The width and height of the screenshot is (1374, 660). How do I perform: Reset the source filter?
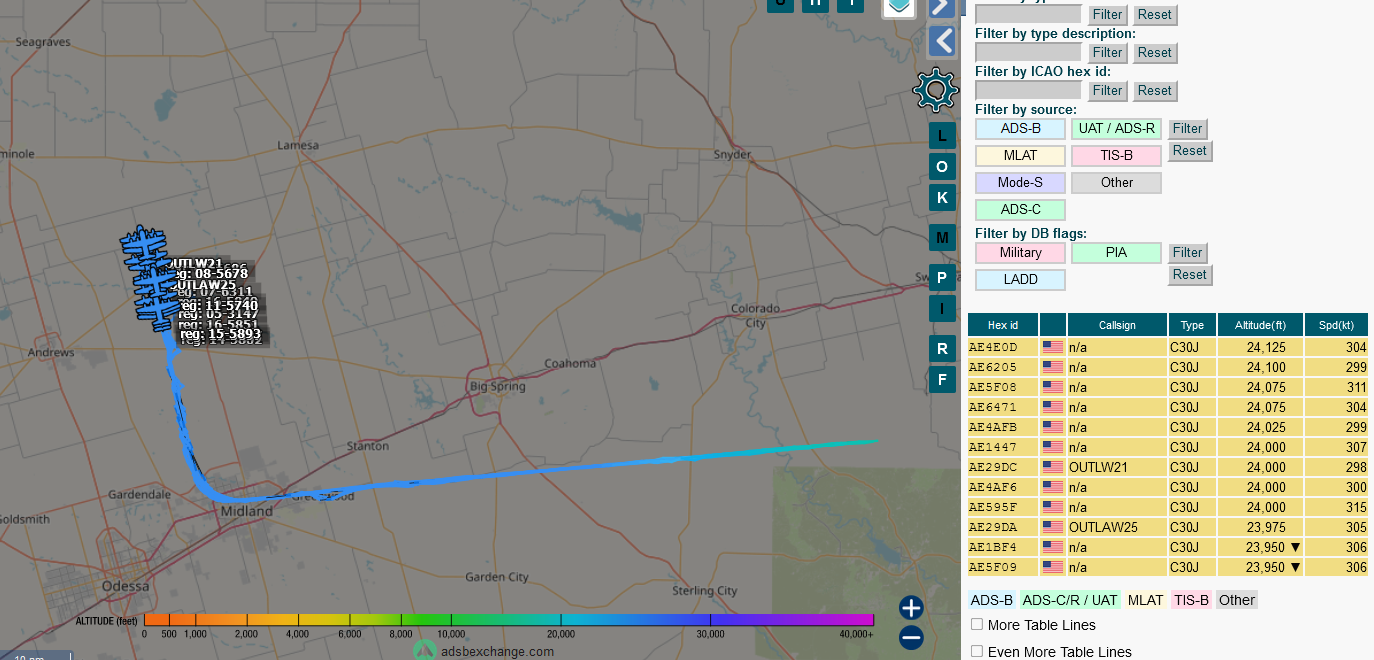[1189, 151]
